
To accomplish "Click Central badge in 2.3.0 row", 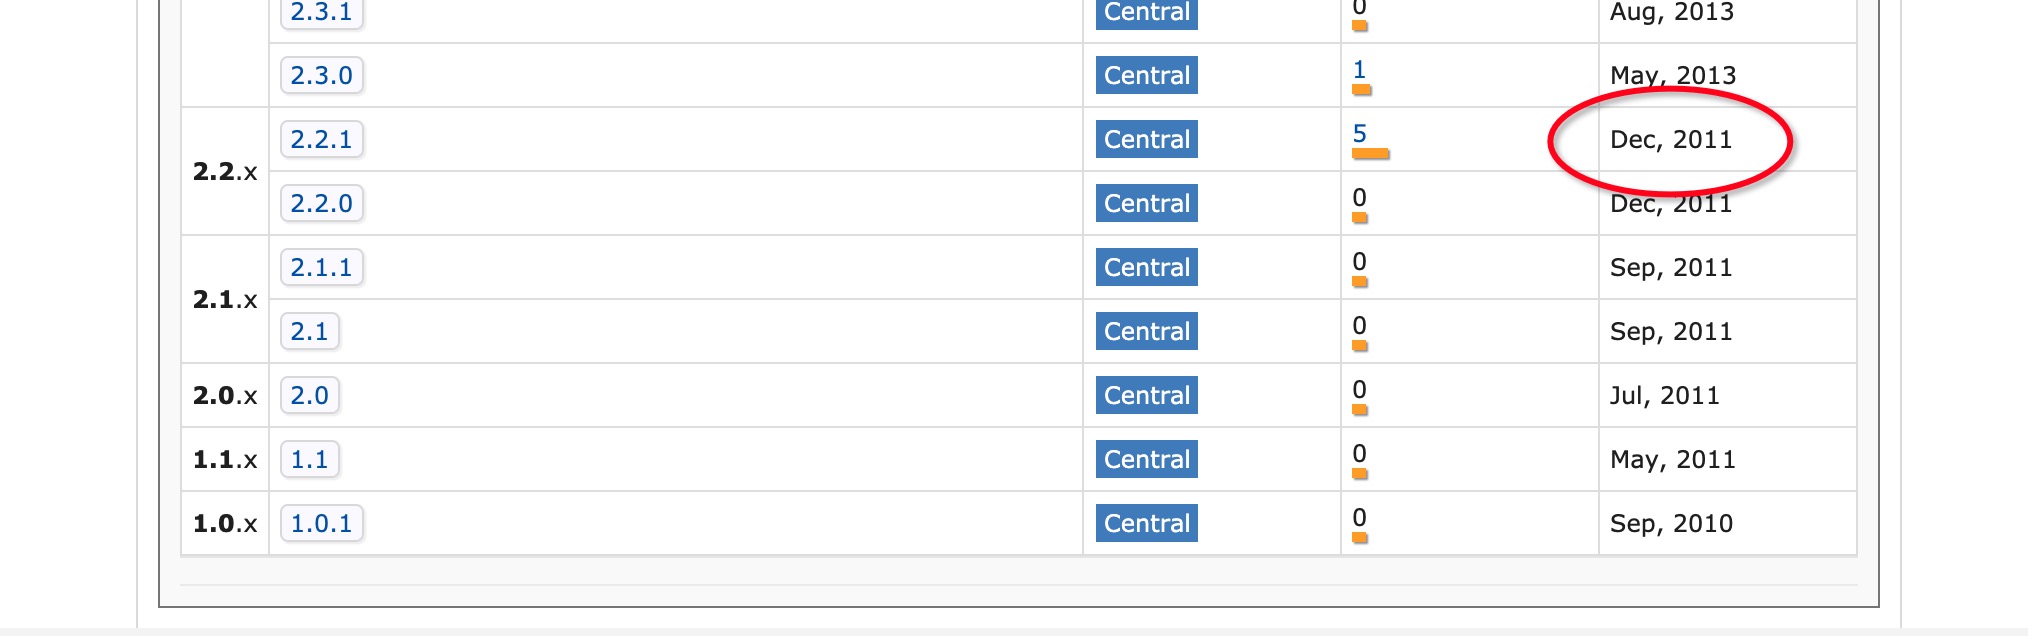I will pos(1146,75).
